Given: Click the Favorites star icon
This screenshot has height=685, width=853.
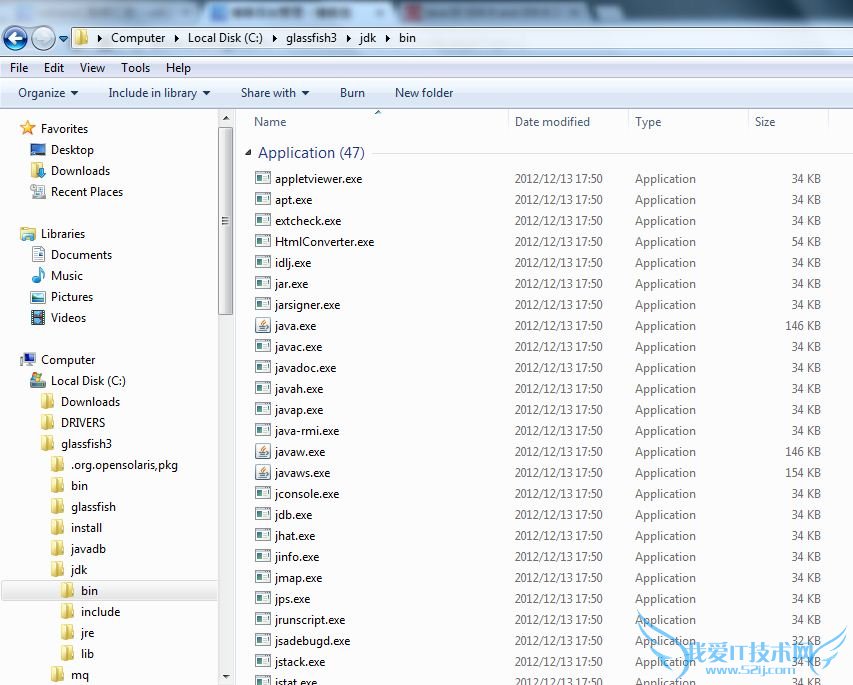Looking at the screenshot, I should [27, 128].
